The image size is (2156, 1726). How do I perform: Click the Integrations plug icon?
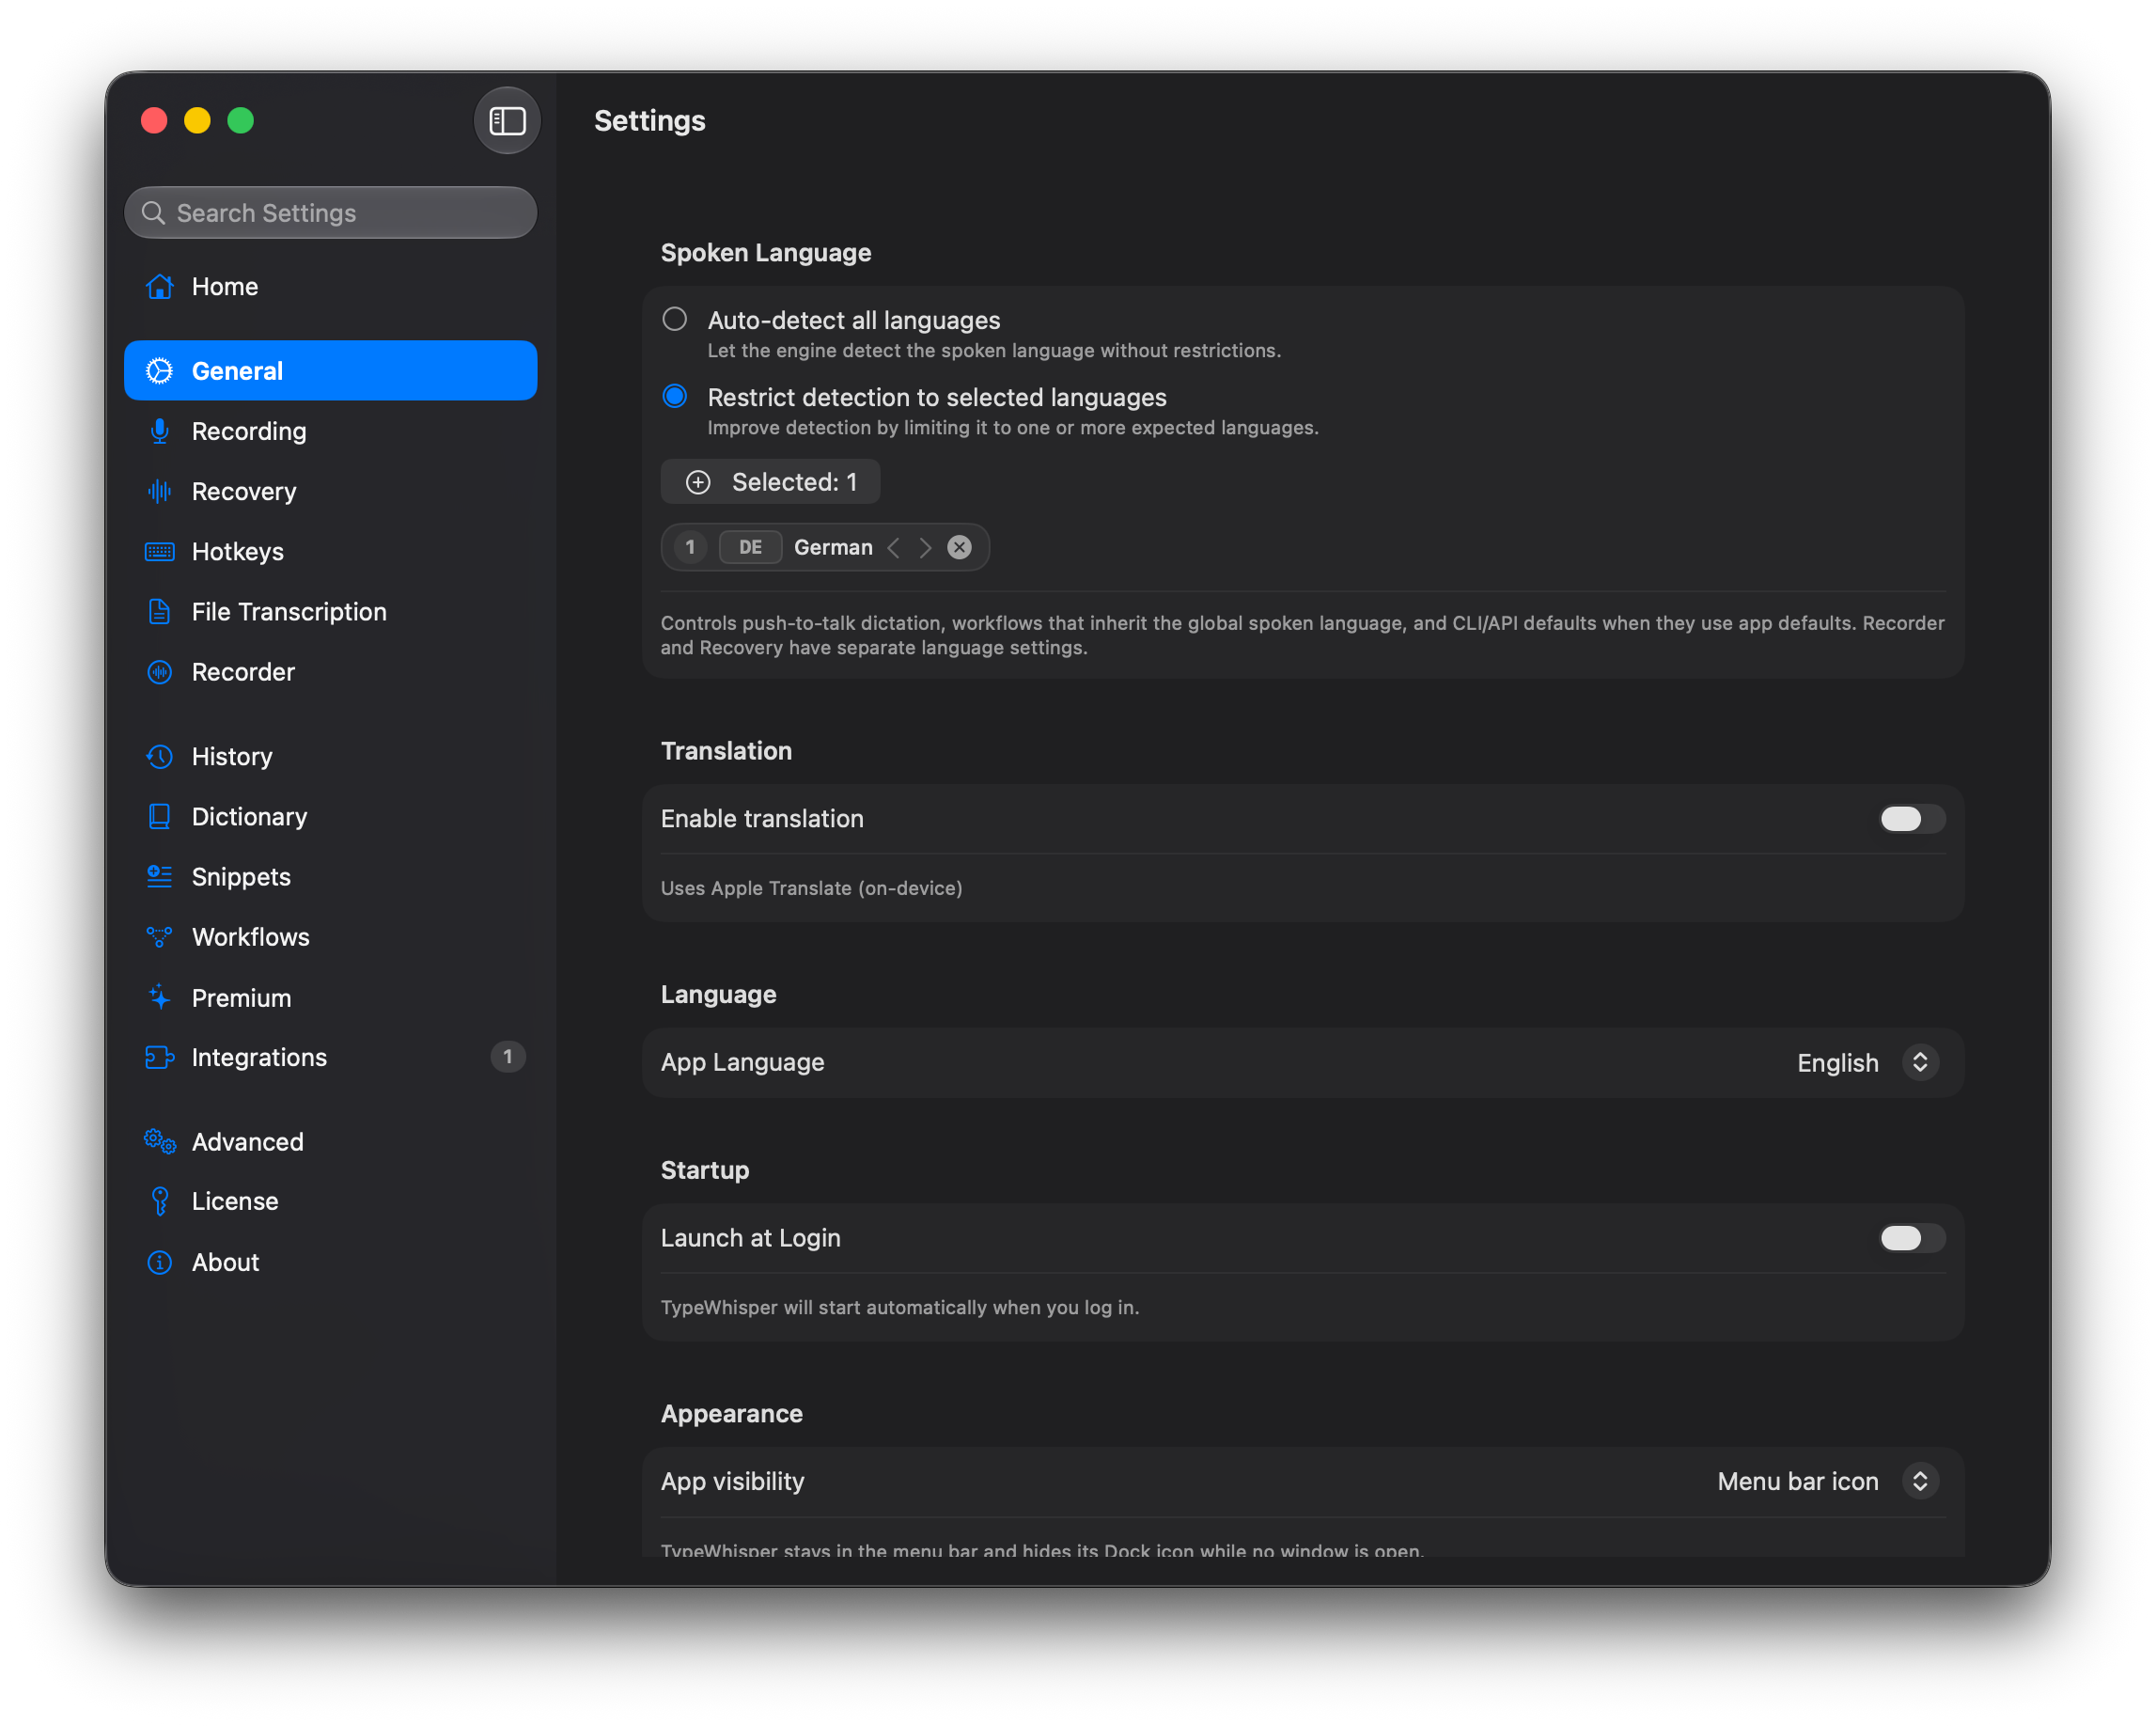[x=160, y=1057]
